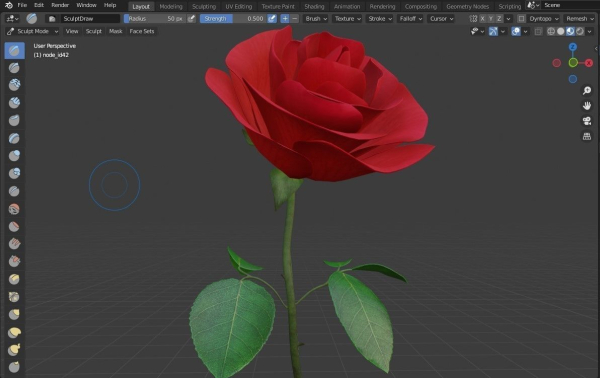
Task: Select the Draw sculpt brush tool
Action: pos(14,51)
